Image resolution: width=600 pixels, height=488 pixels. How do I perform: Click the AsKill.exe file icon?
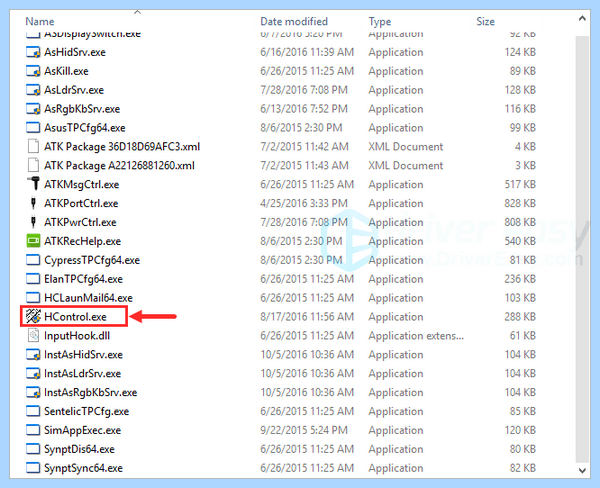tap(33, 71)
